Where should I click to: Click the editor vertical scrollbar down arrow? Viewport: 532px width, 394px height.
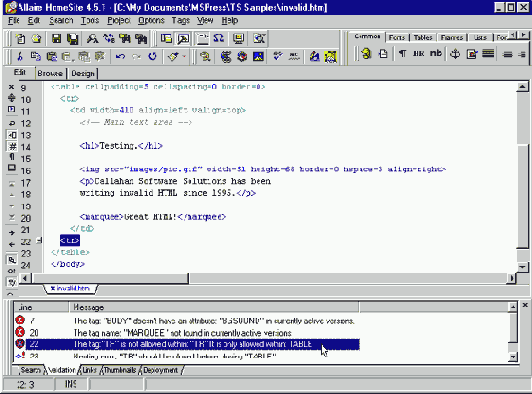pos(522,267)
